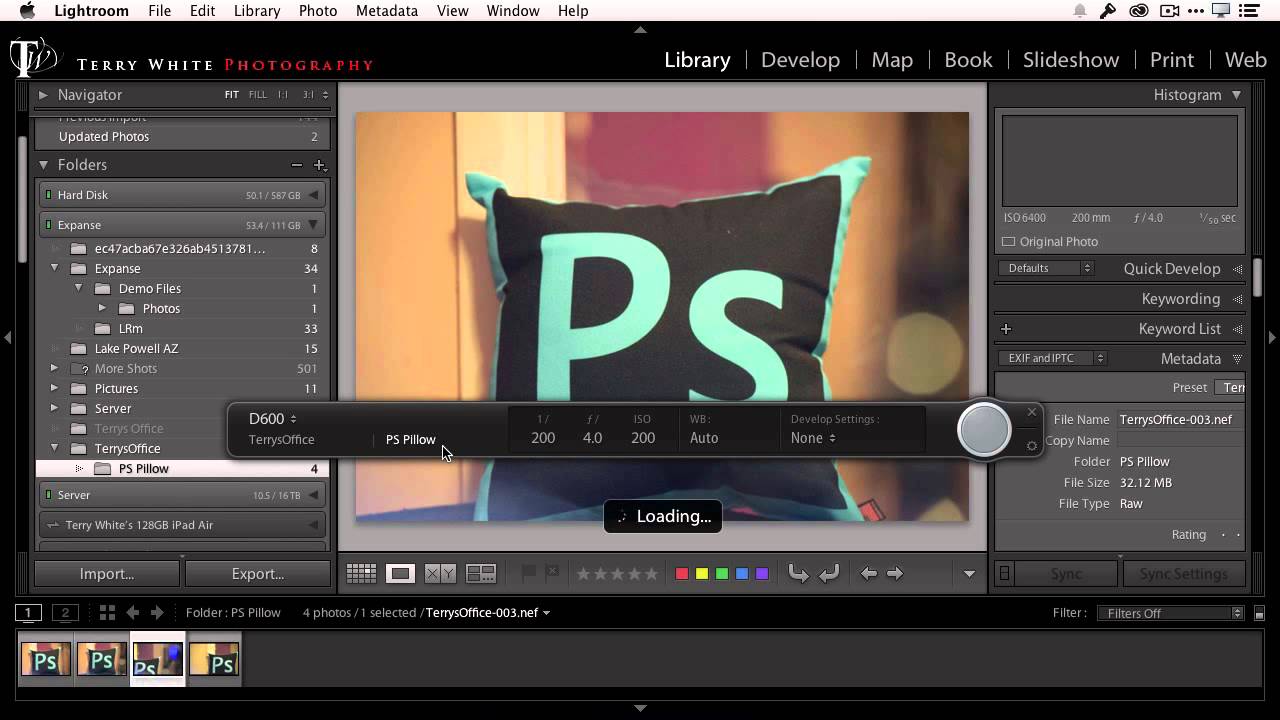Click Sync Settings button

click(x=1183, y=574)
